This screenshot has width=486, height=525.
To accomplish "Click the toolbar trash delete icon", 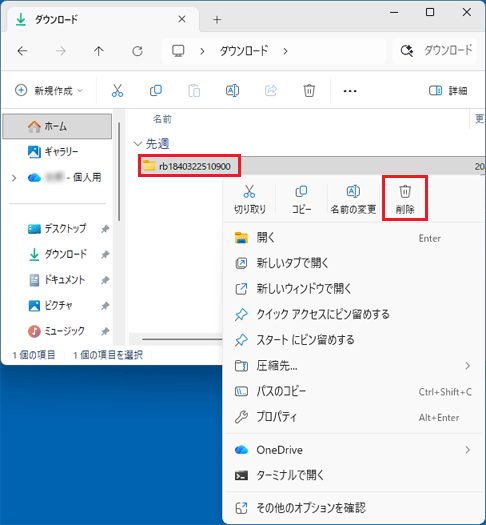I will click(309, 90).
